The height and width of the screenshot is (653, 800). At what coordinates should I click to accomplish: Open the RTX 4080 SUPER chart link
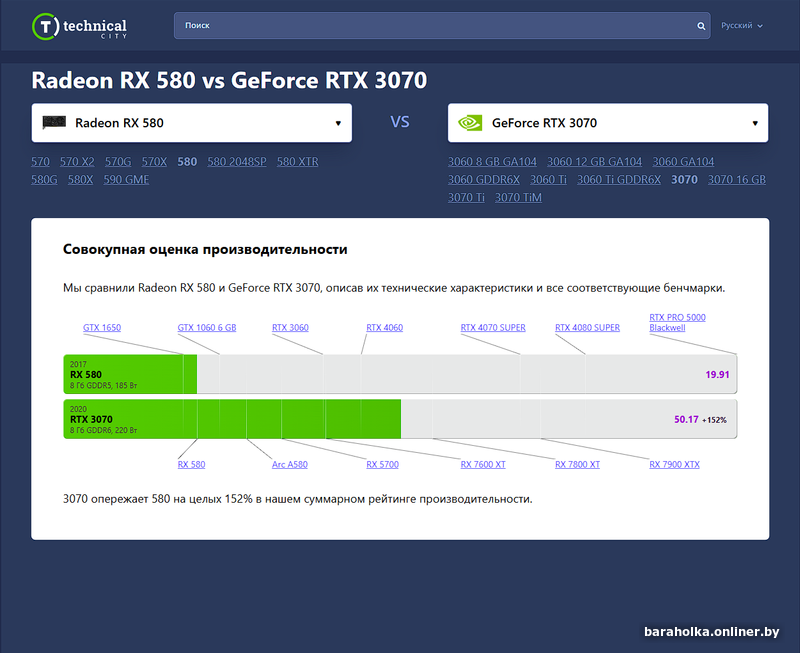(587, 328)
